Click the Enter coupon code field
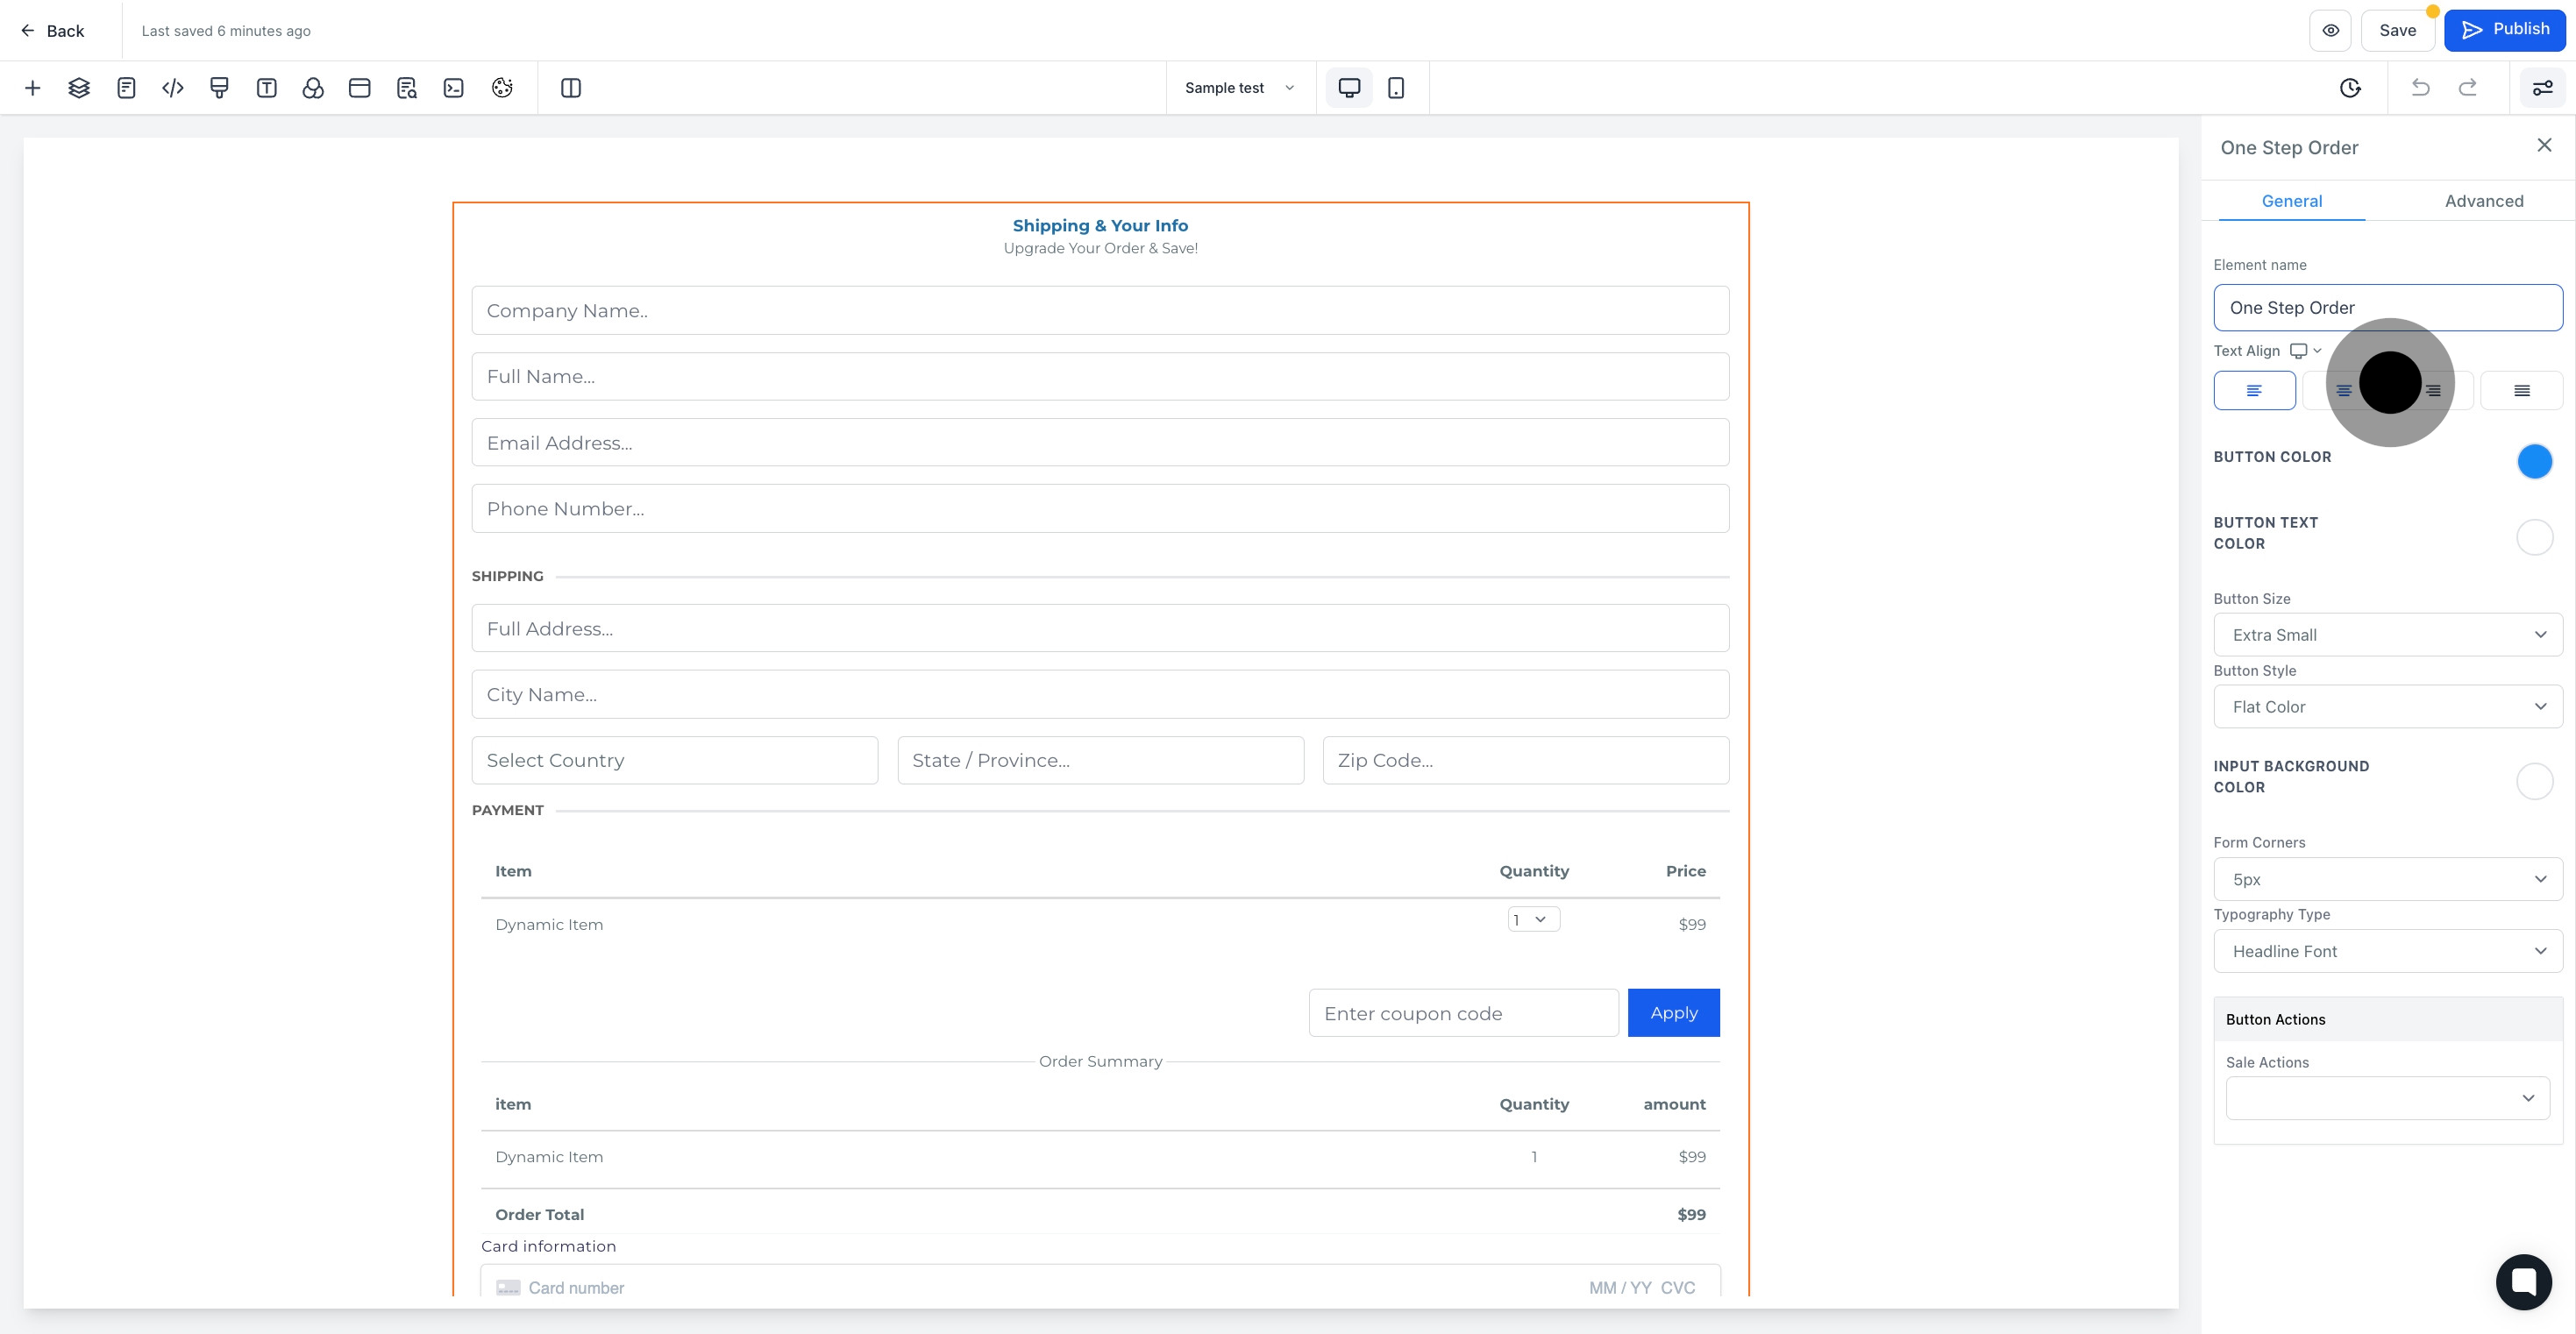This screenshot has width=2576, height=1334. (1463, 1013)
